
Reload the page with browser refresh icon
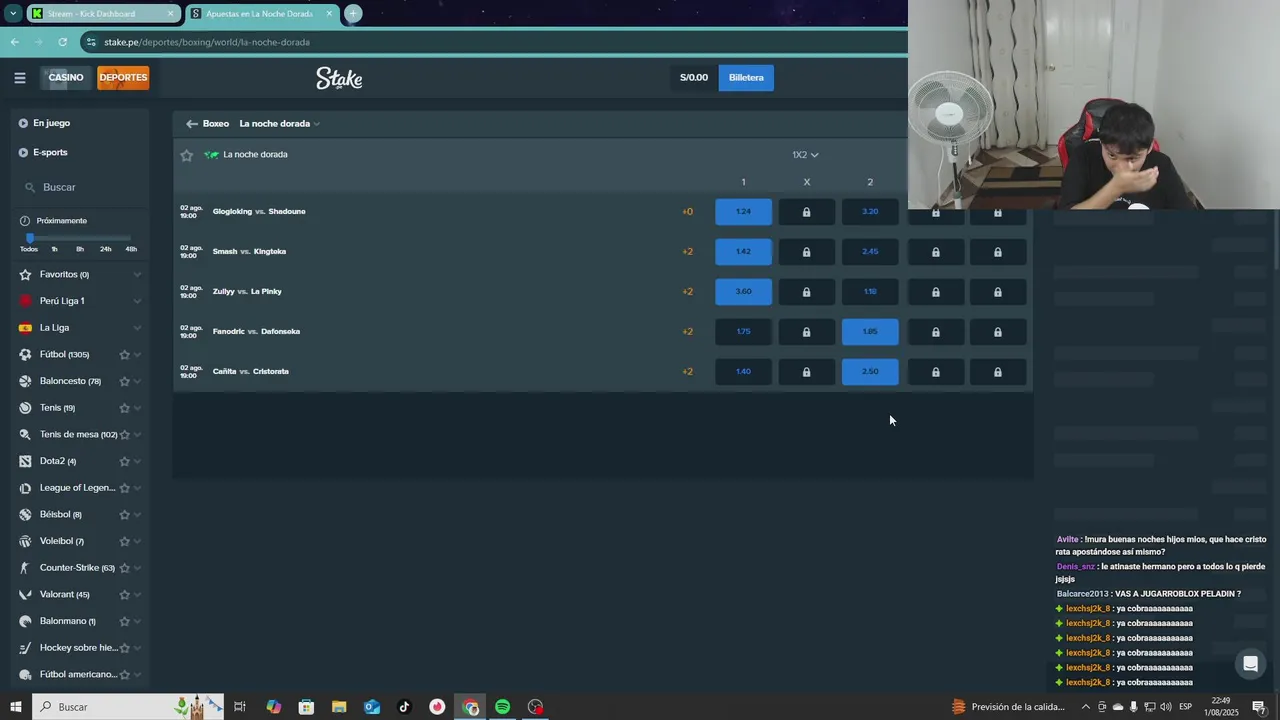(63, 42)
